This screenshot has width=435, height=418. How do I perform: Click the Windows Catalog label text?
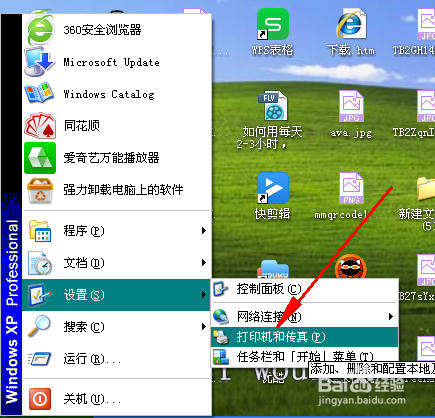pyautogui.click(x=109, y=94)
